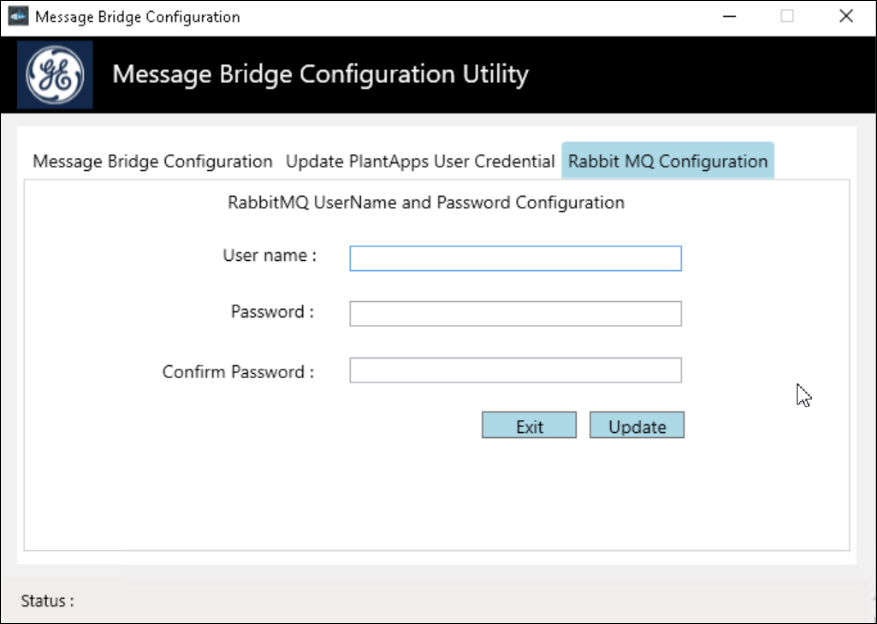
Task: Minimize the Message Bridge Configuration window
Action: coord(729,16)
